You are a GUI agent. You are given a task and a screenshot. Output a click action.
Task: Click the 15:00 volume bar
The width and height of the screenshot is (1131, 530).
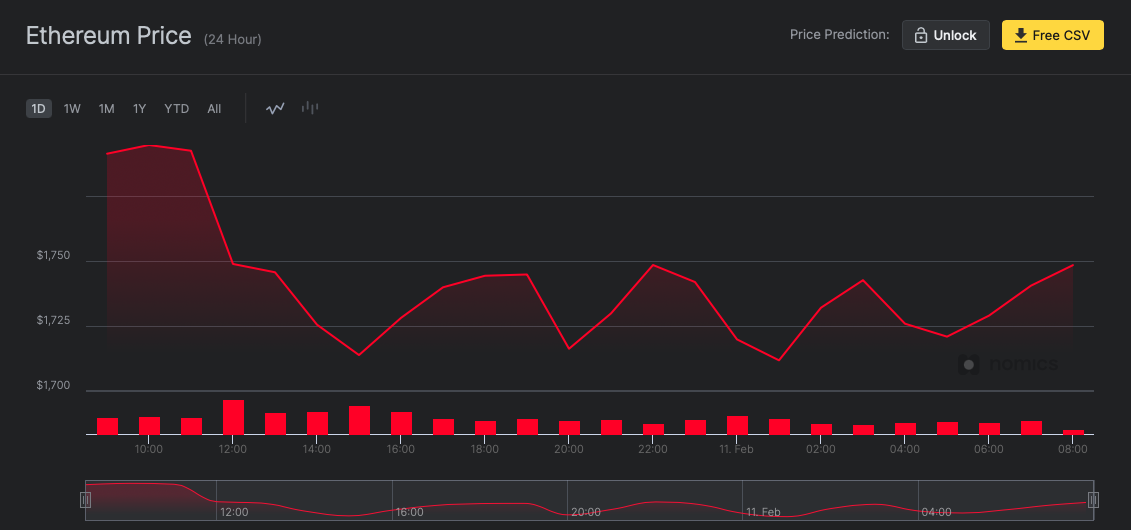click(x=359, y=420)
